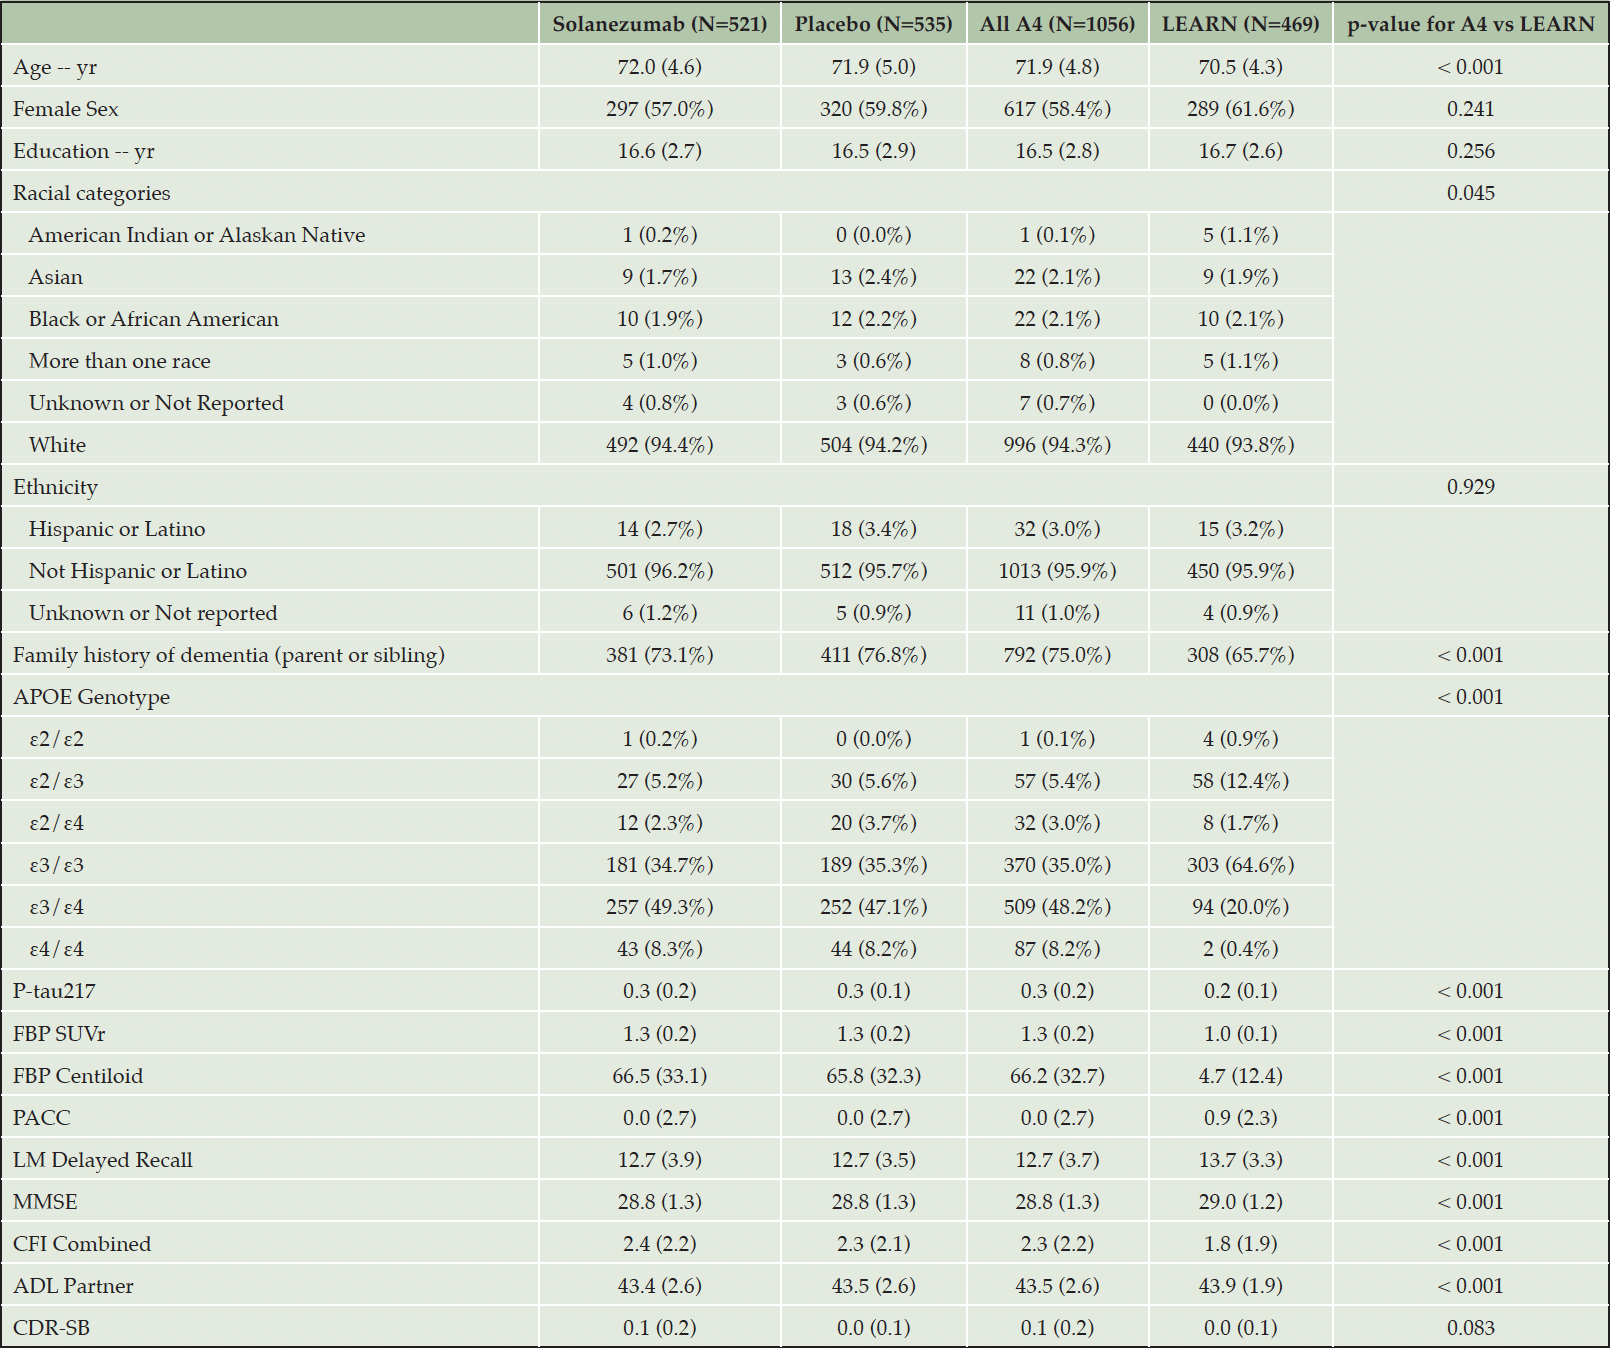Click the Solanezumab (N=521) column header
This screenshot has width=1610, height=1348.
pos(660,24)
